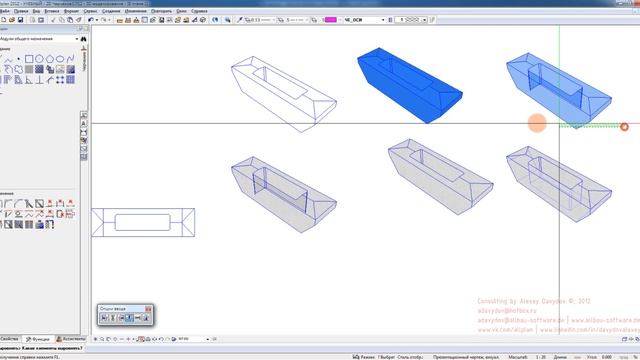Click the binoculars Find icon
The width and height of the screenshot is (640, 360).
tap(83, 39)
